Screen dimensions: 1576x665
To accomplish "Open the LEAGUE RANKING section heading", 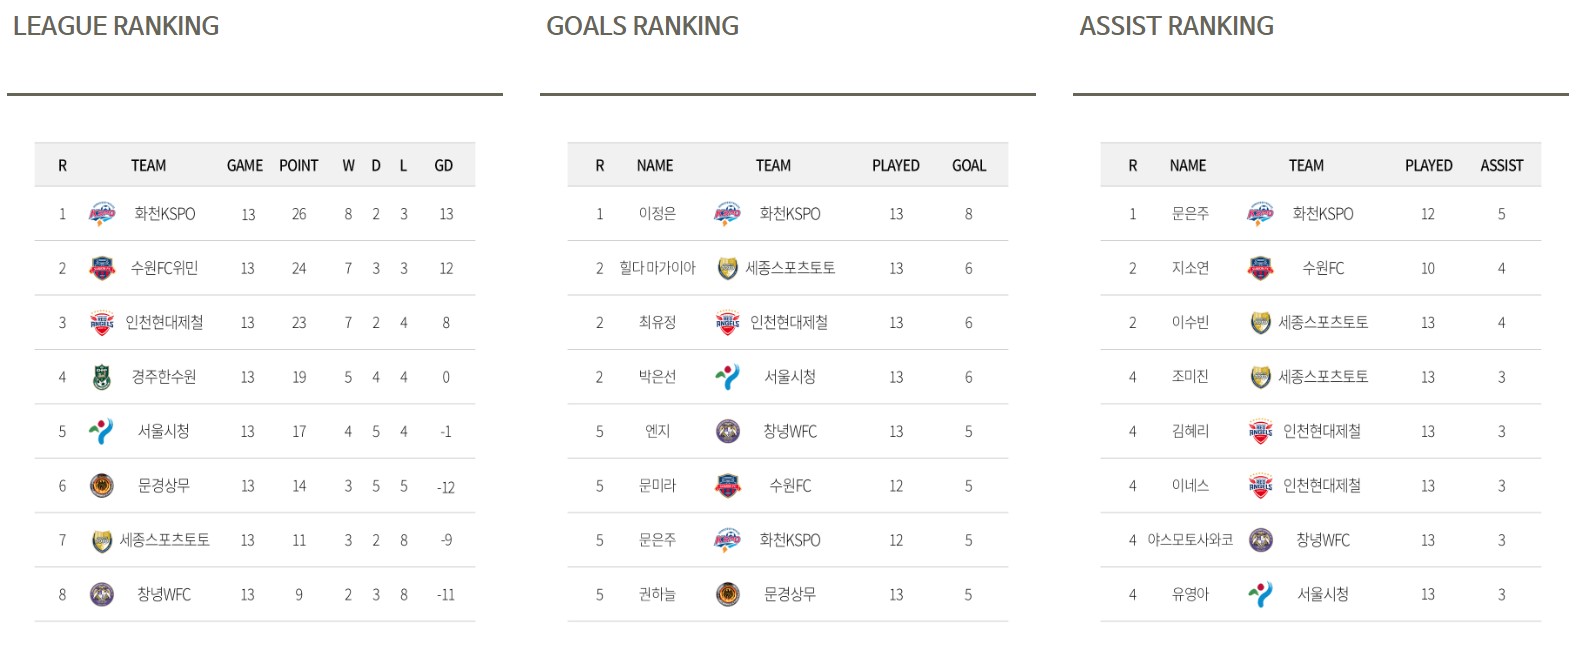I will (116, 26).
